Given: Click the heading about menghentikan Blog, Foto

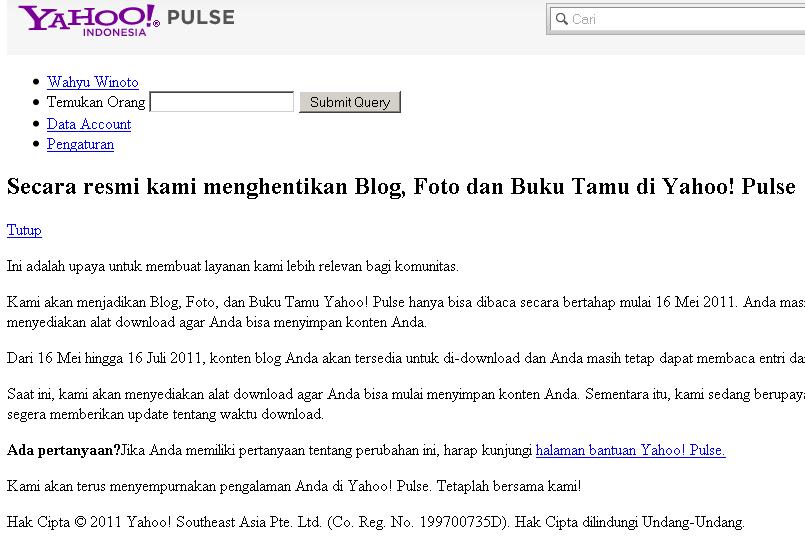Looking at the screenshot, I should (401, 186).
